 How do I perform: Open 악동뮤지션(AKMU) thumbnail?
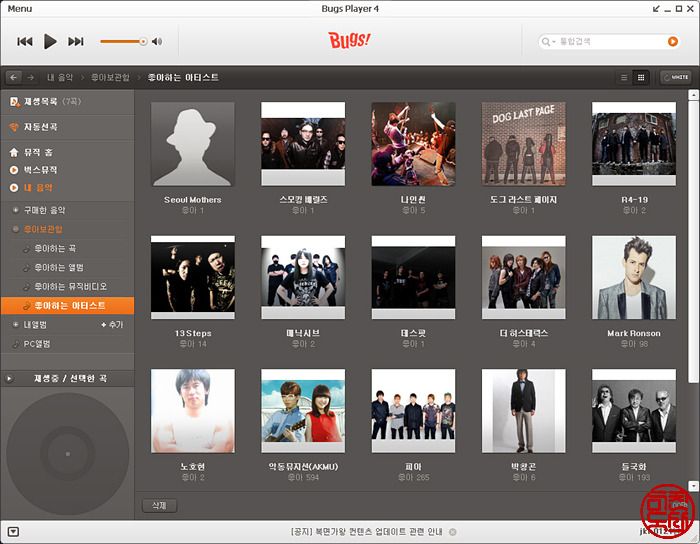pos(303,411)
